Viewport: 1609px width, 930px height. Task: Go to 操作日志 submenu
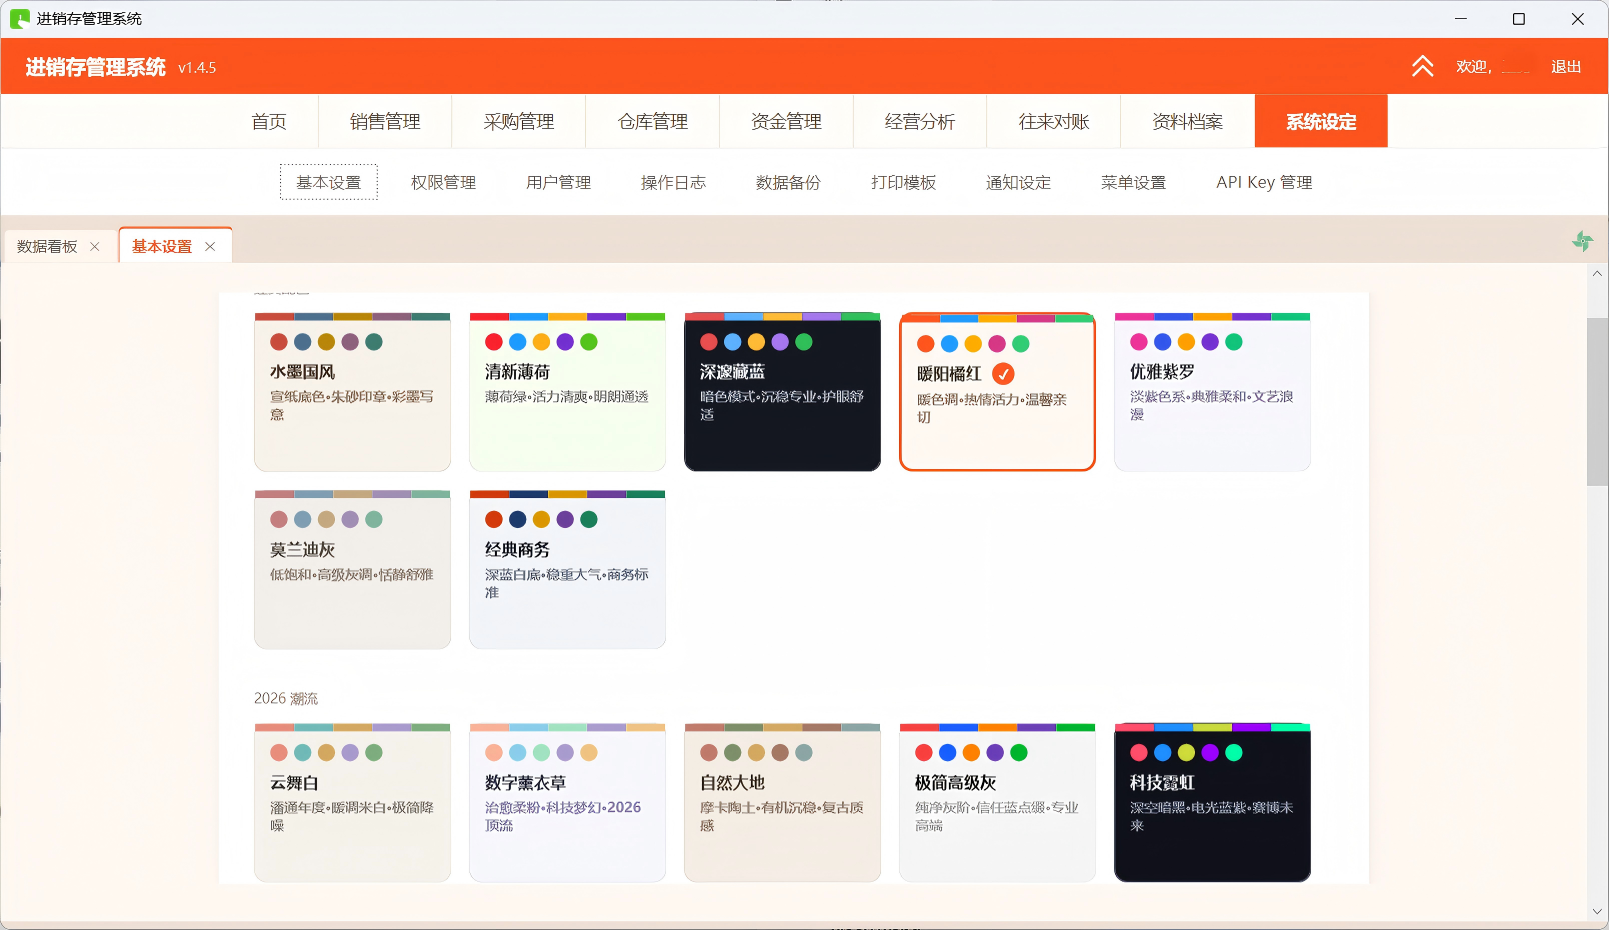674,182
